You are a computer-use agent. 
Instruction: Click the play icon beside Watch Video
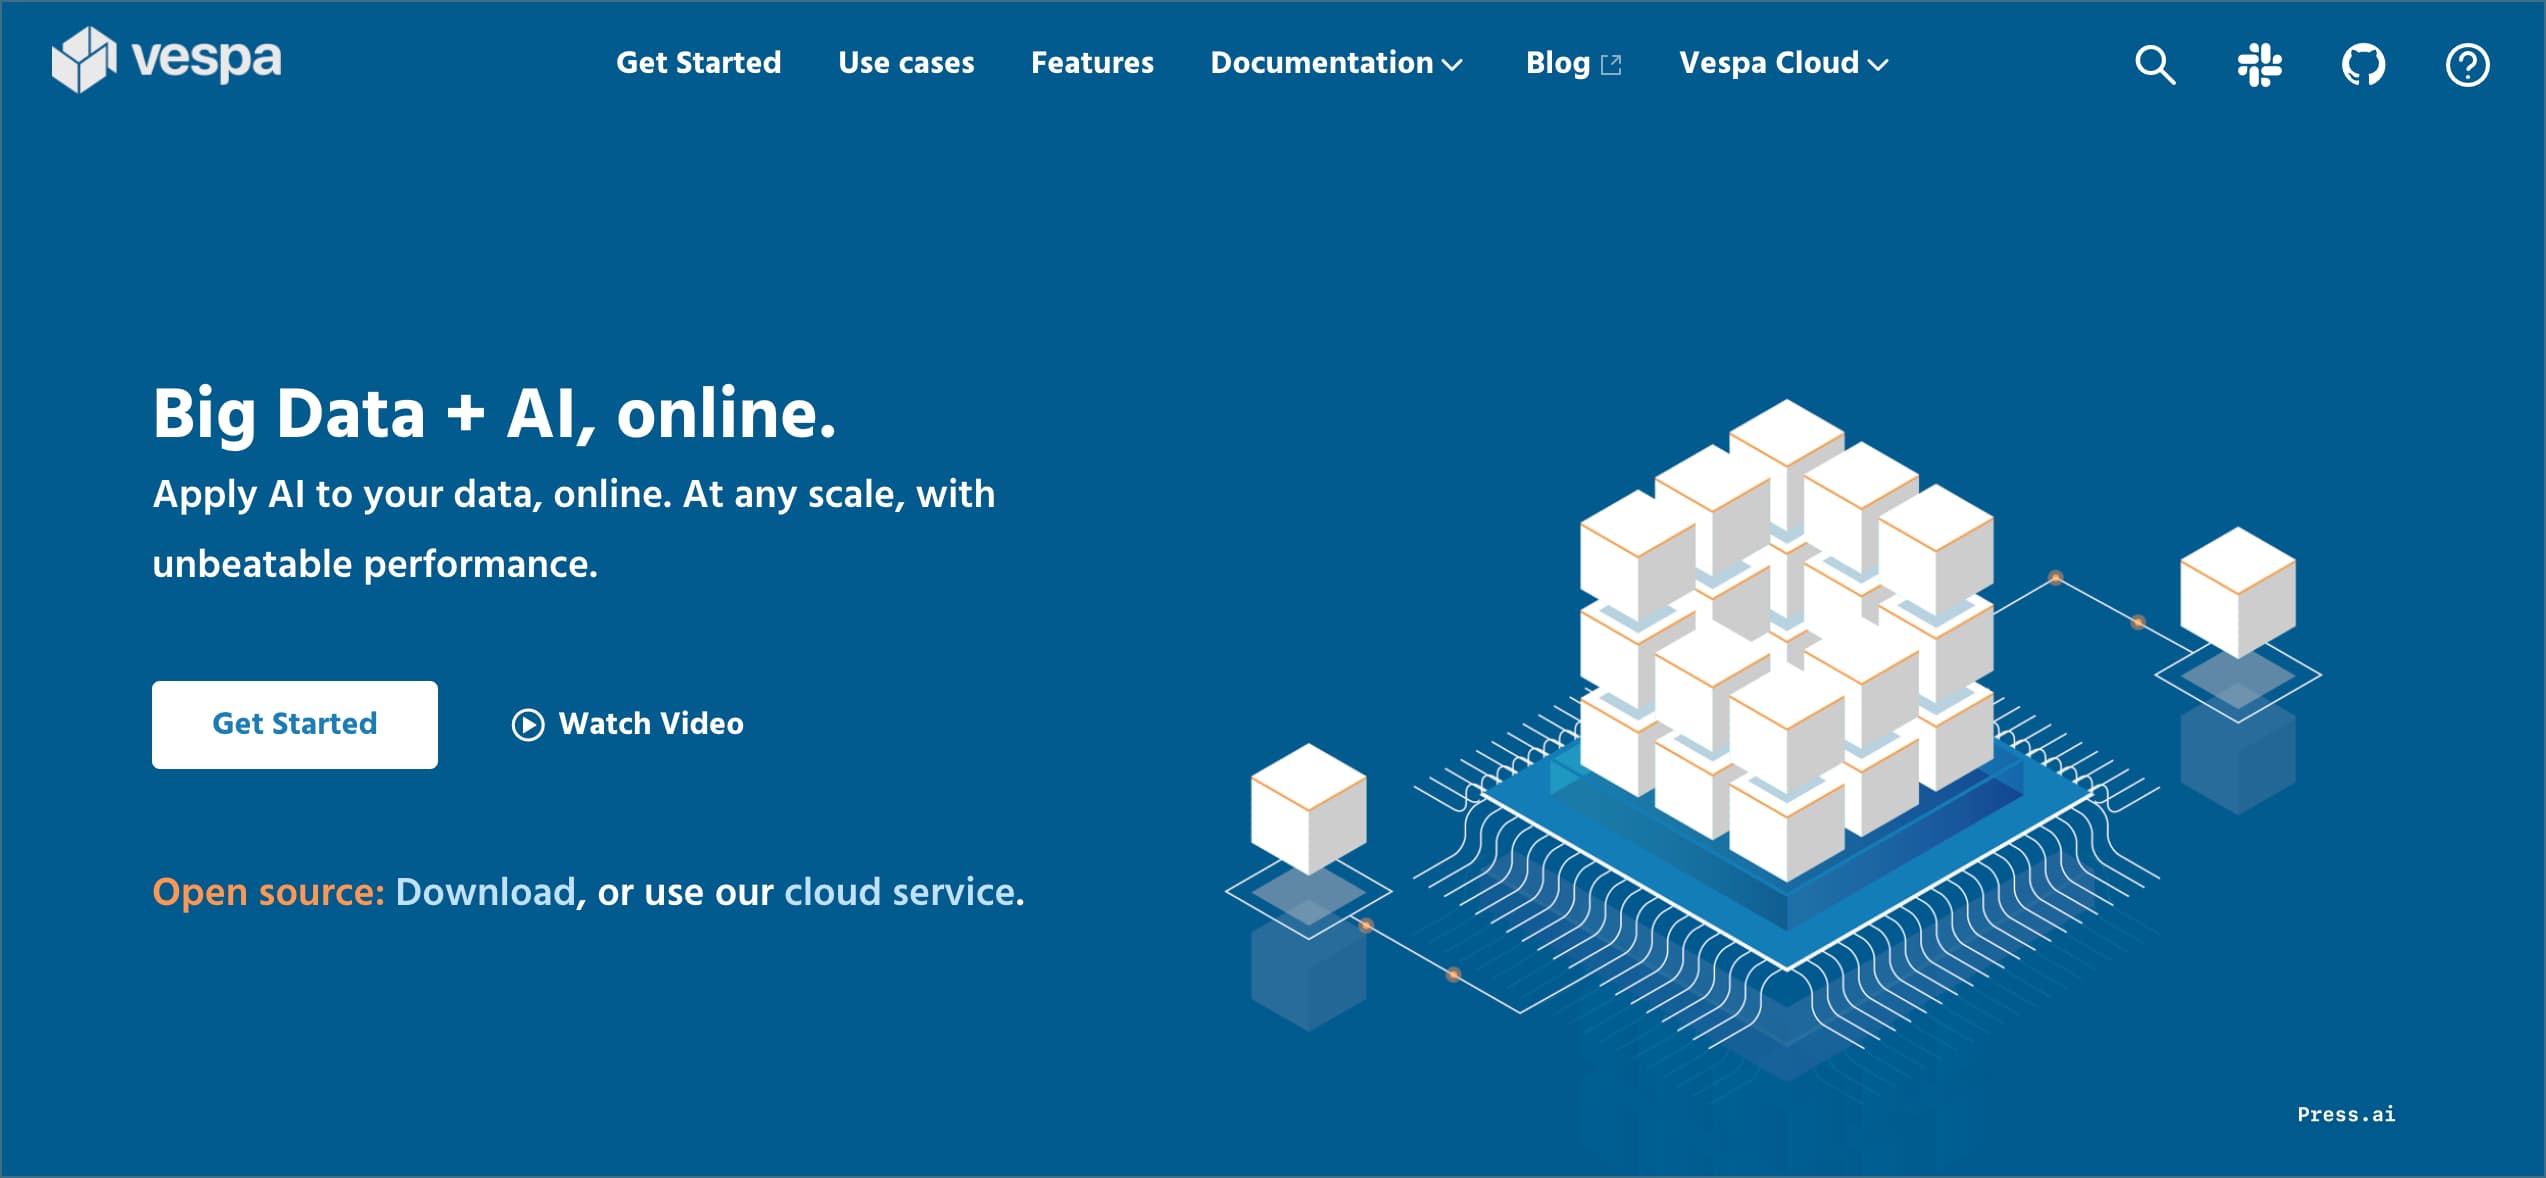(x=528, y=724)
